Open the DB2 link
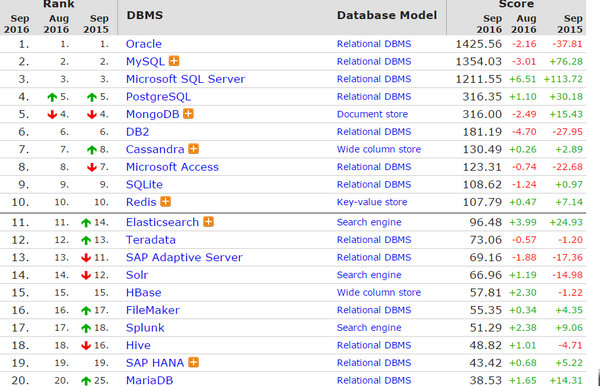Screen dimensions: 600x387 [137, 132]
